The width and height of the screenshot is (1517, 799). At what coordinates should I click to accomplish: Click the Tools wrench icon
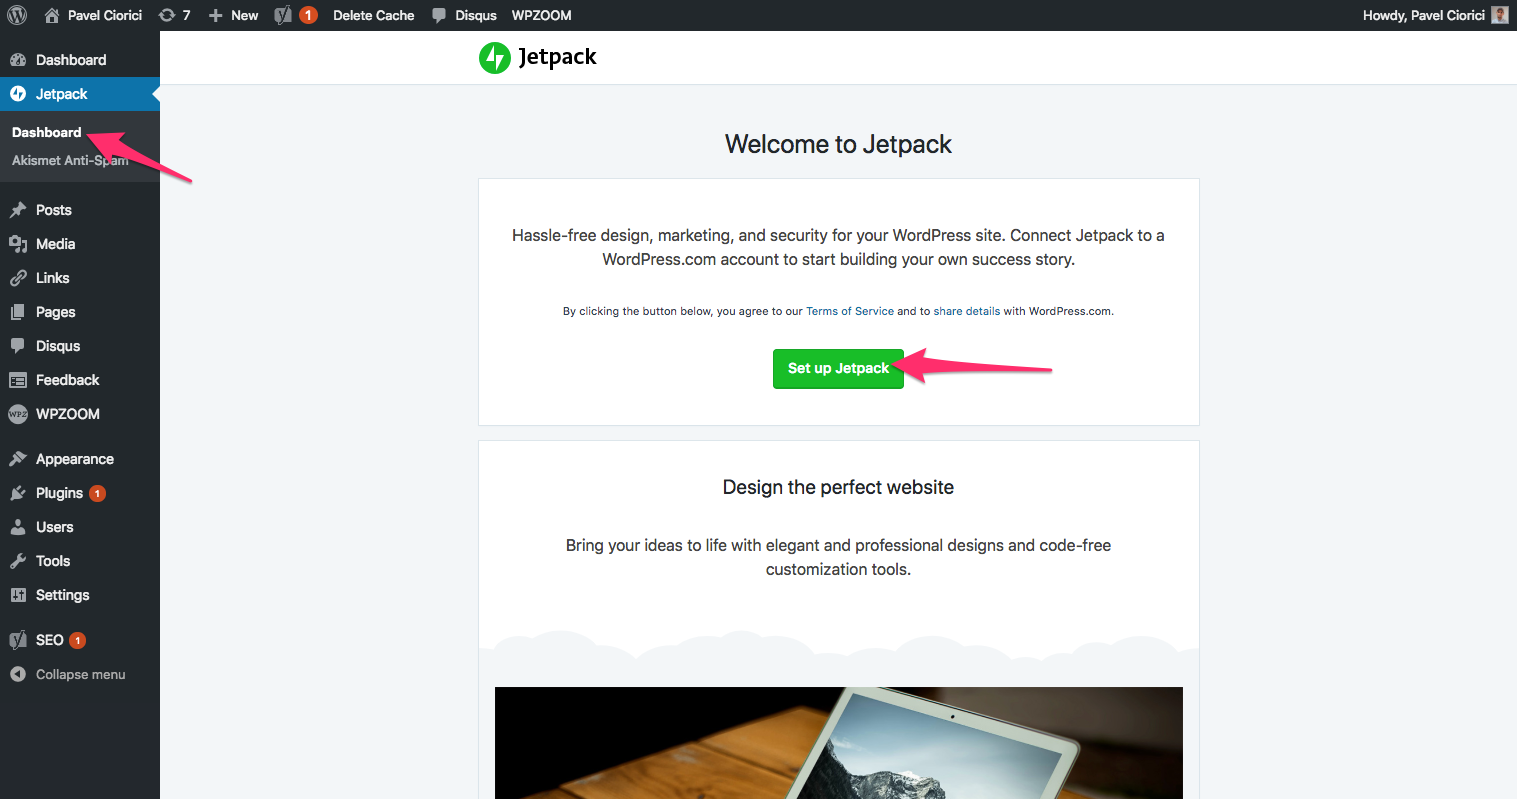pyautogui.click(x=18, y=561)
